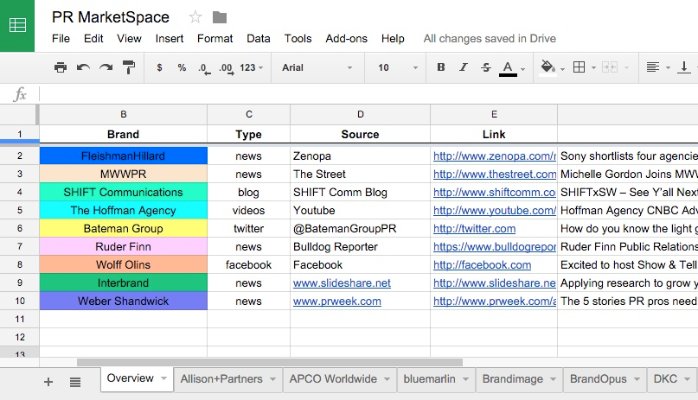Add a new sheet with plus
This screenshot has height=400, width=698.
point(48,382)
